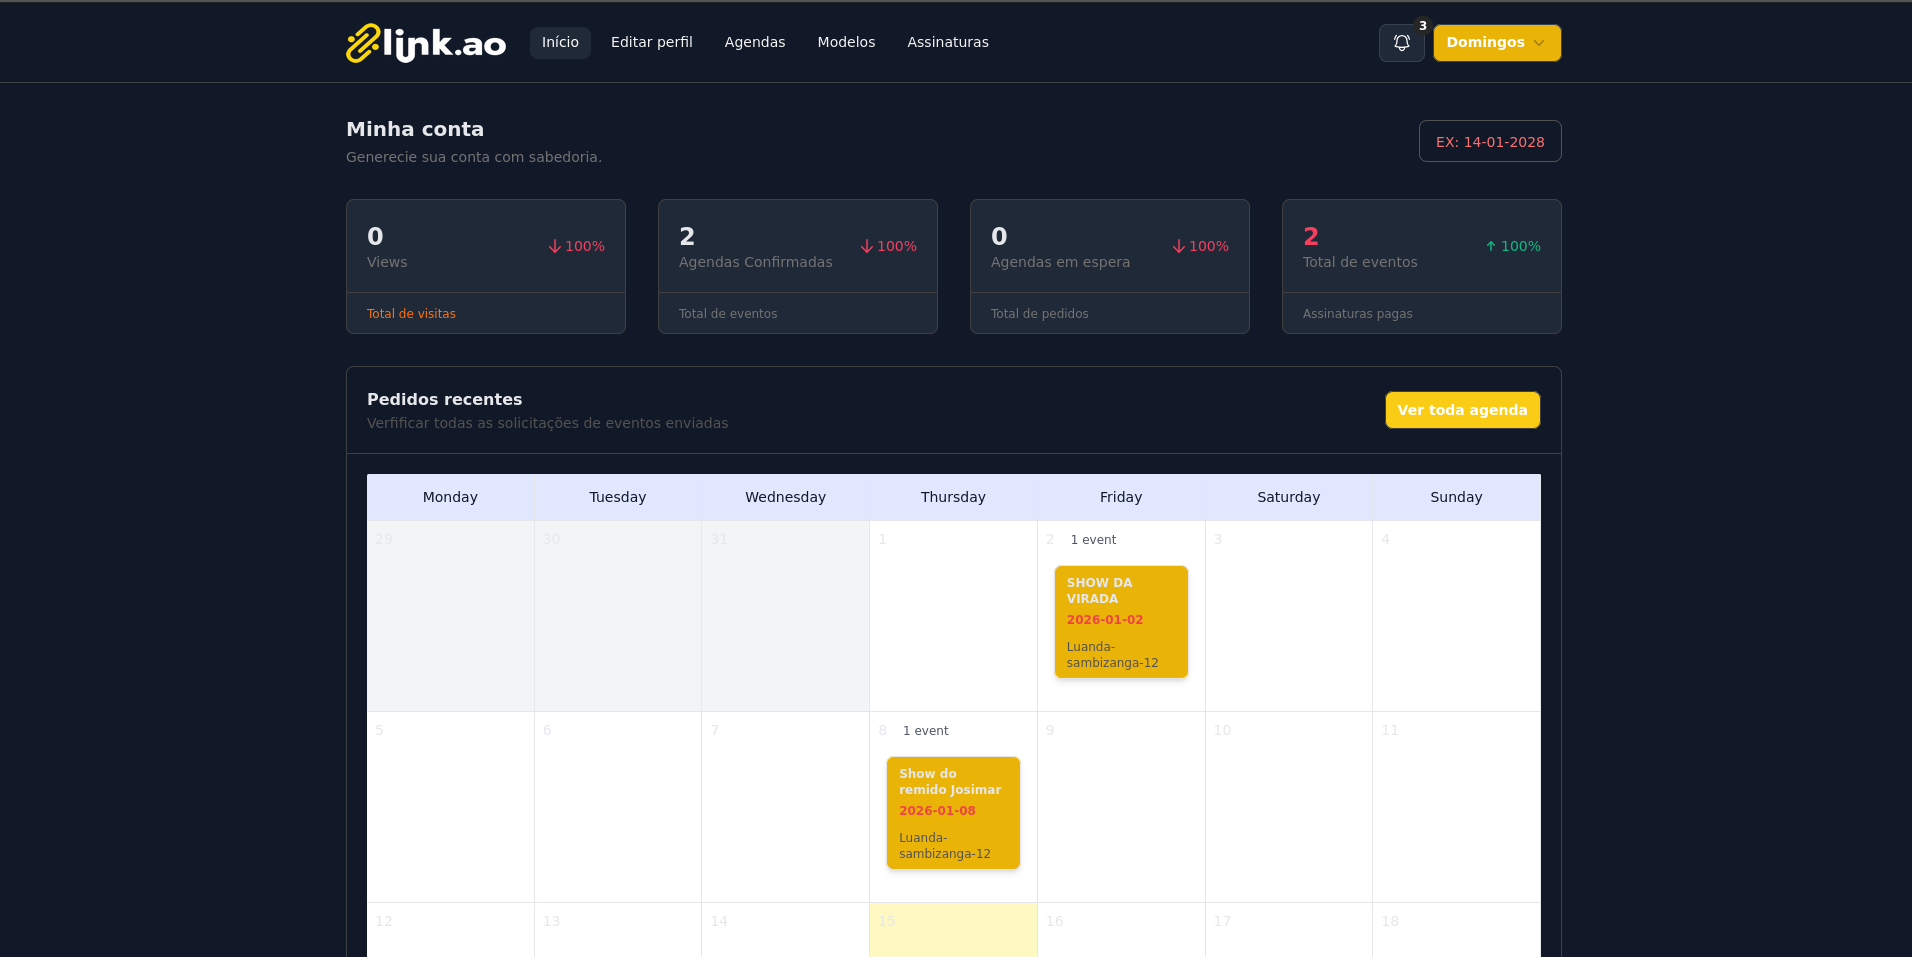The image size is (1912, 957).
Task: Click the down arrow icon on Views card
Action: point(555,246)
